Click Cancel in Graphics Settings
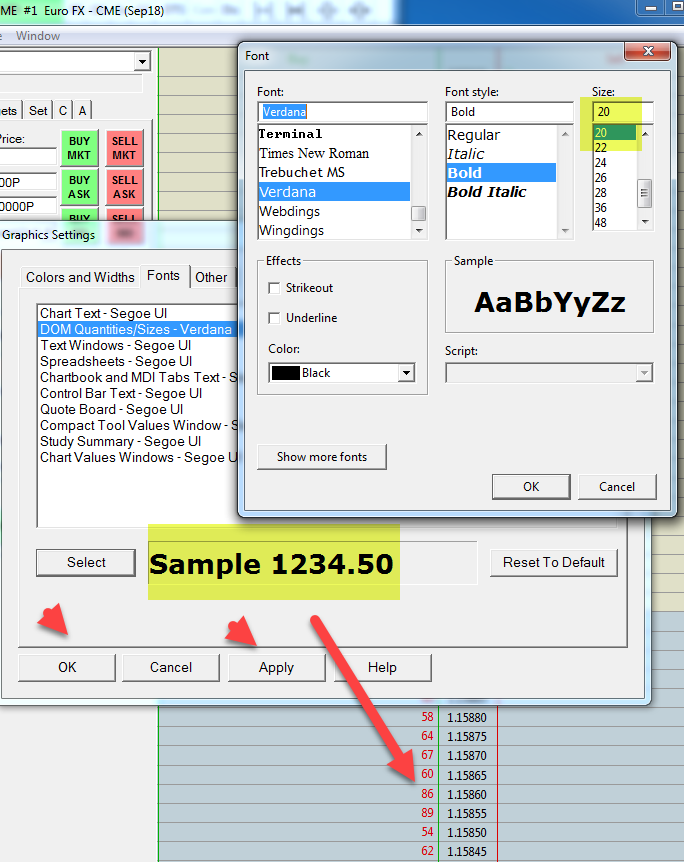684x862 pixels. coord(171,667)
